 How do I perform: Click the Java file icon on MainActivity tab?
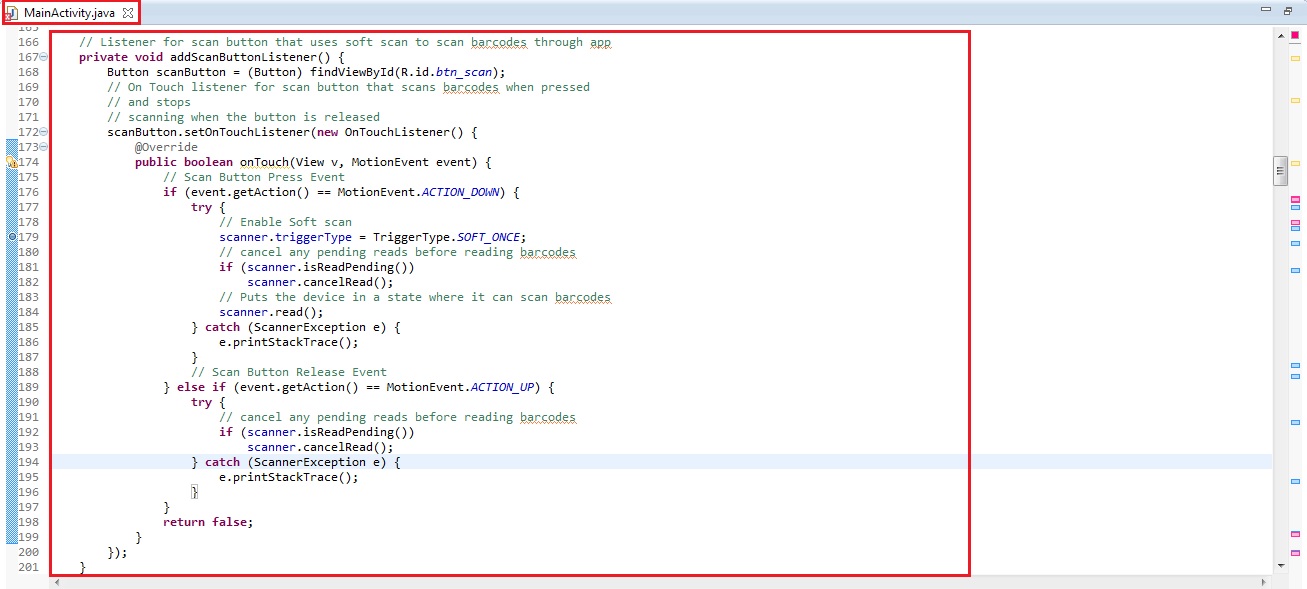pos(12,12)
